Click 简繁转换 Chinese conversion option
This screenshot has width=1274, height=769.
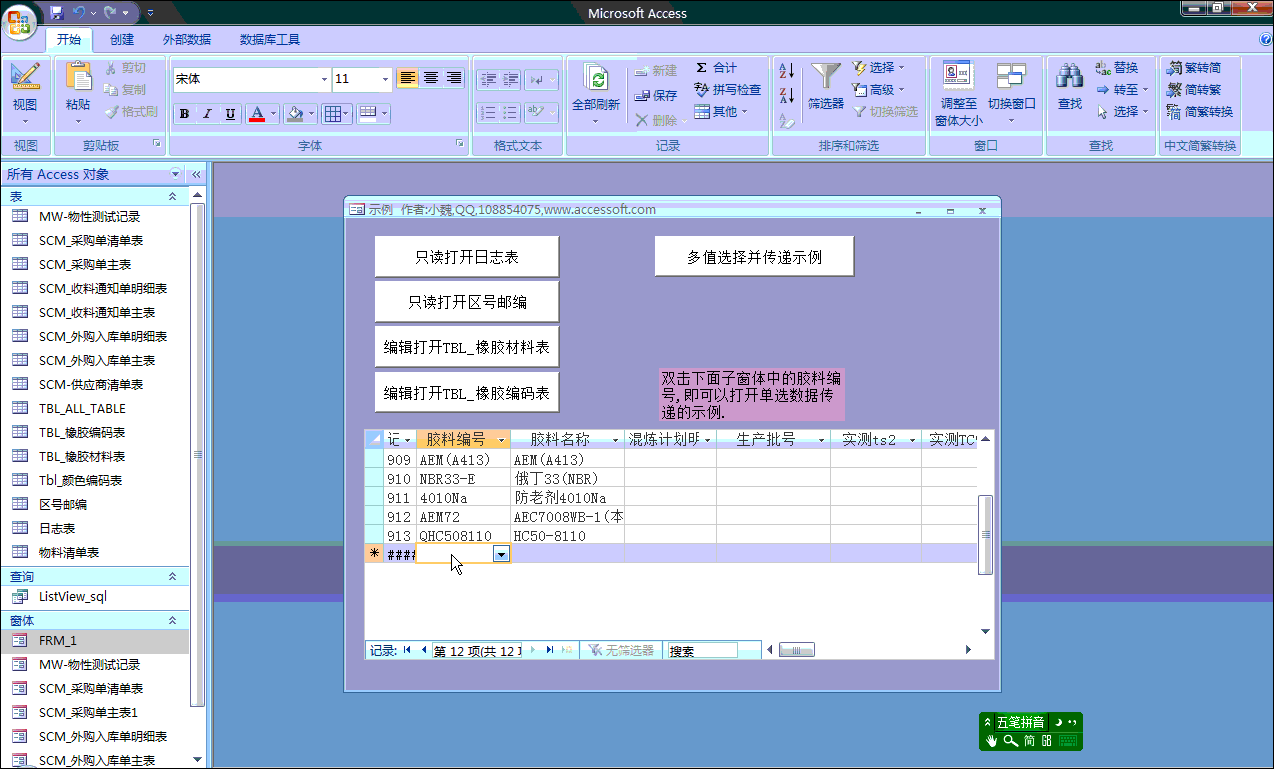point(1199,112)
